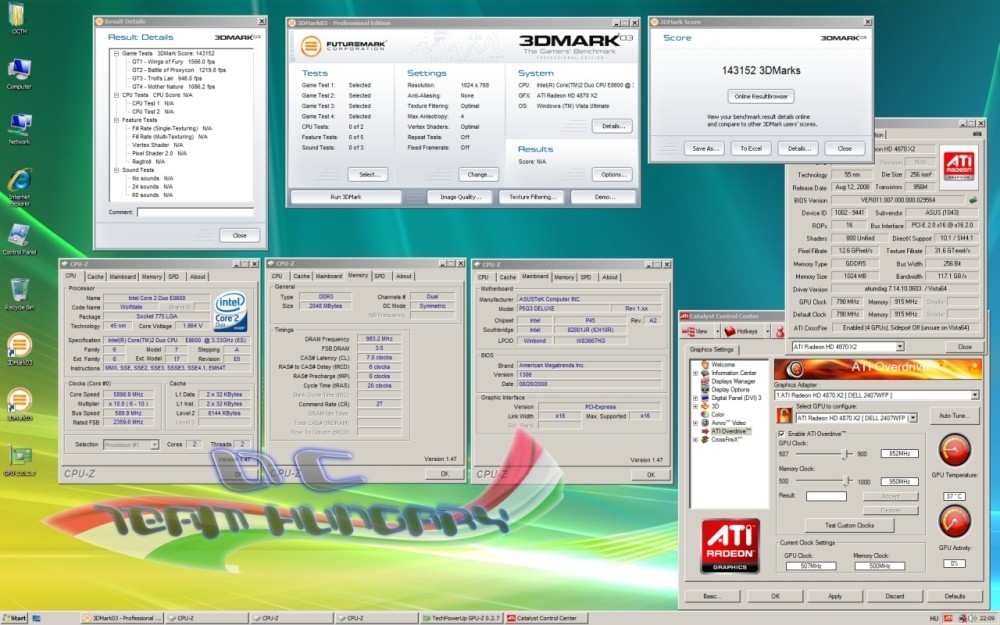Launch the GPU-Z 0.2.7 desktop shortcut
Viewport: 1000px width, 625px height.
click(19, 460)
